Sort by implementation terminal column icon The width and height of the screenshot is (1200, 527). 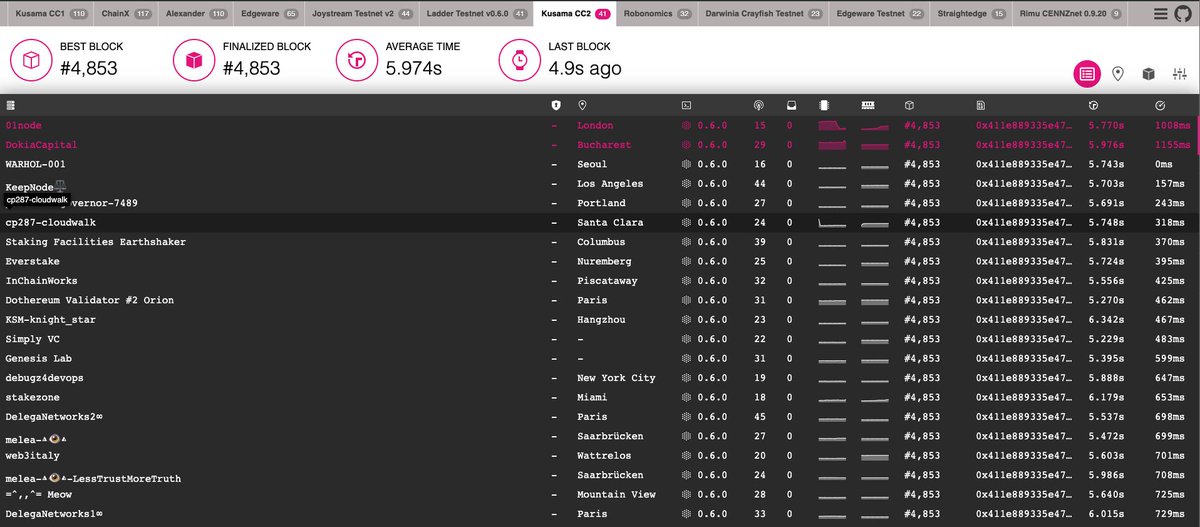686,105
